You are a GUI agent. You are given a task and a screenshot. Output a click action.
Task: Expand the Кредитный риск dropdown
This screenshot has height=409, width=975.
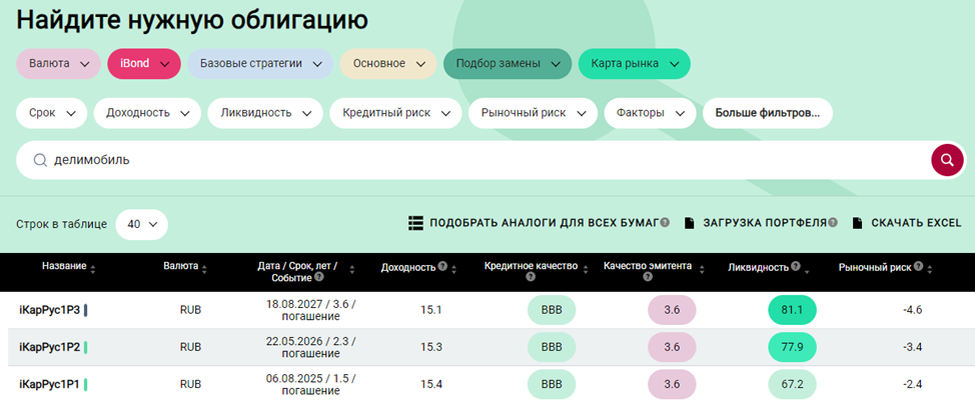[x=396, y=113]
